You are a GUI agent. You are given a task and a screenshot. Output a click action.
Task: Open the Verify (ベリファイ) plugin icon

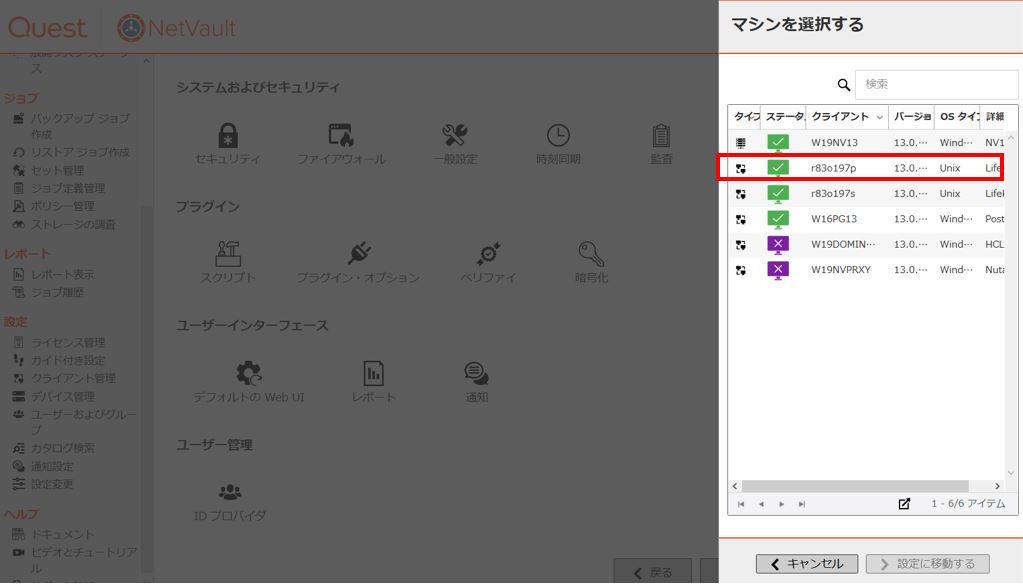tap(489, 254)
